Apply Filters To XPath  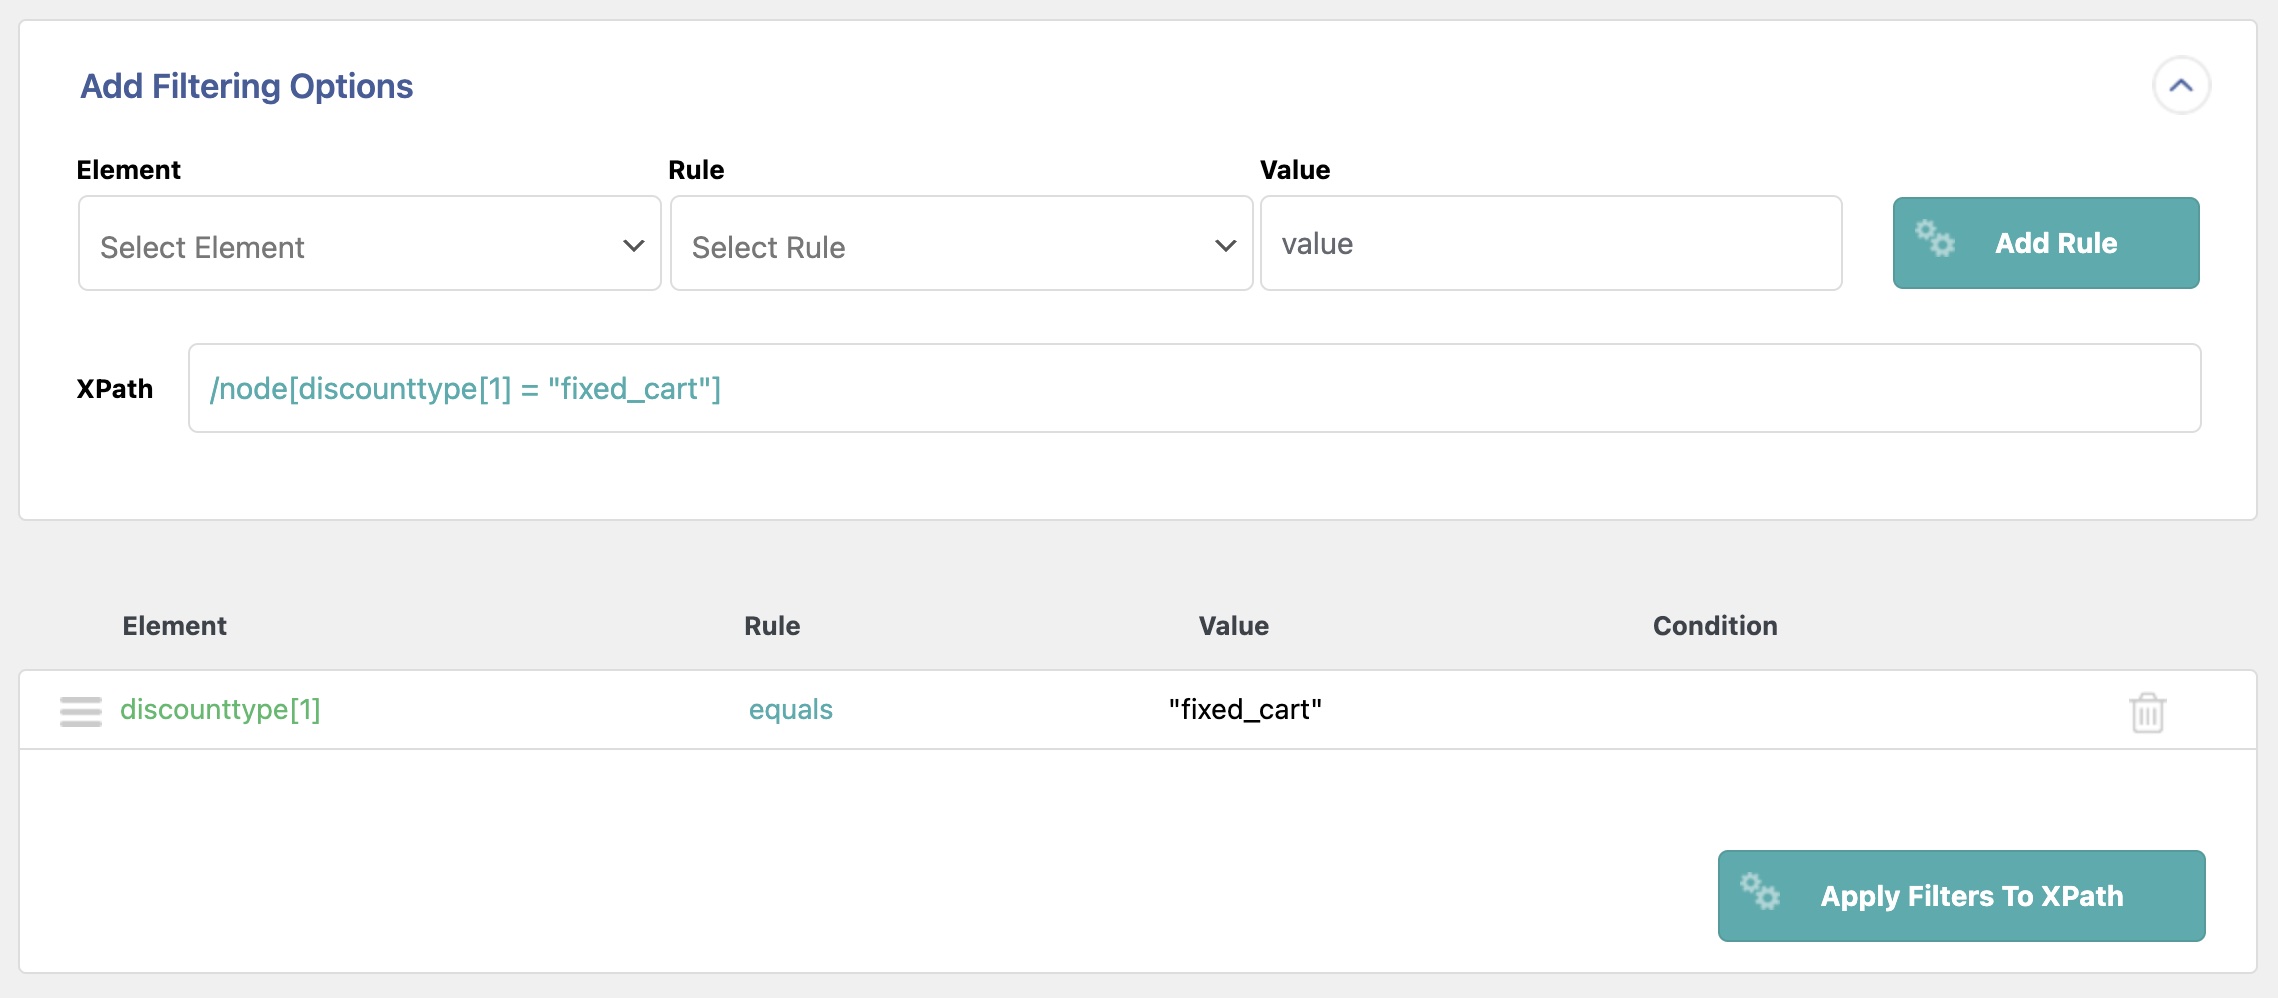1970,896
